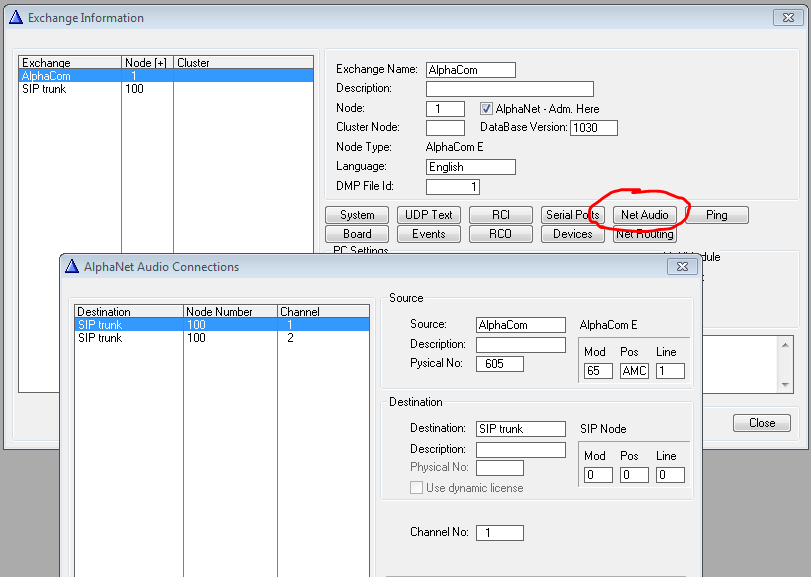Image resolution: width=811 pixels, height=577 pixels.
Task: Open the RCI button
Action: 501,215
